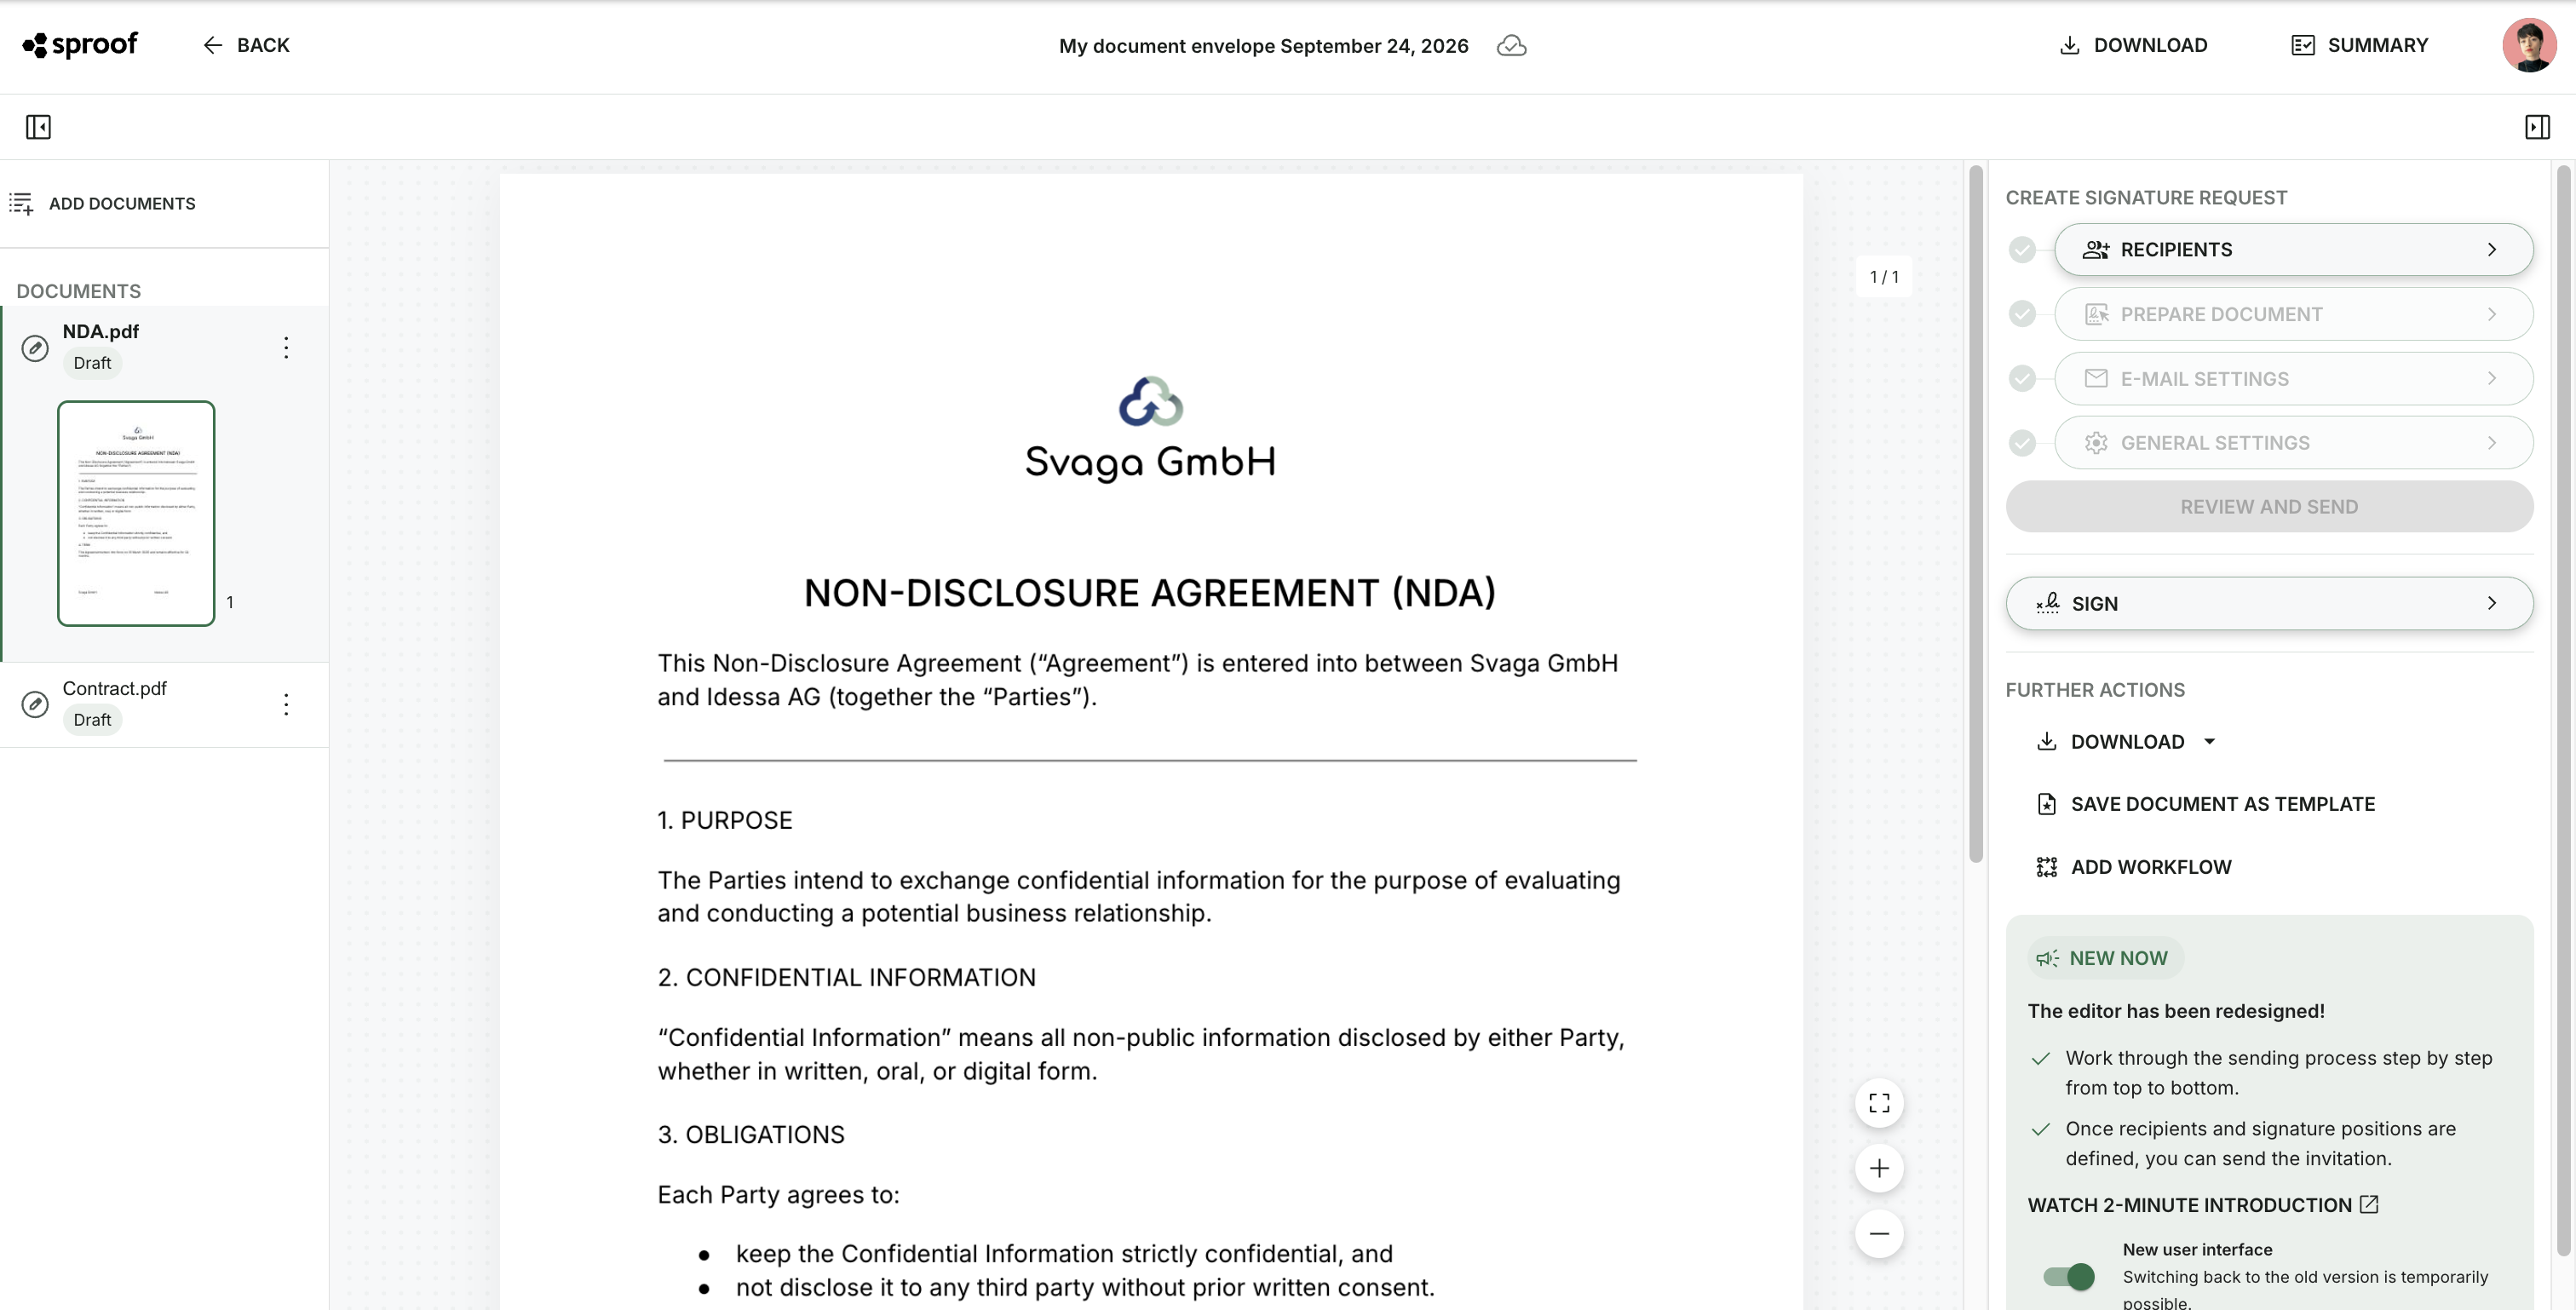Collapse the right actions panel

[2537, 127]
